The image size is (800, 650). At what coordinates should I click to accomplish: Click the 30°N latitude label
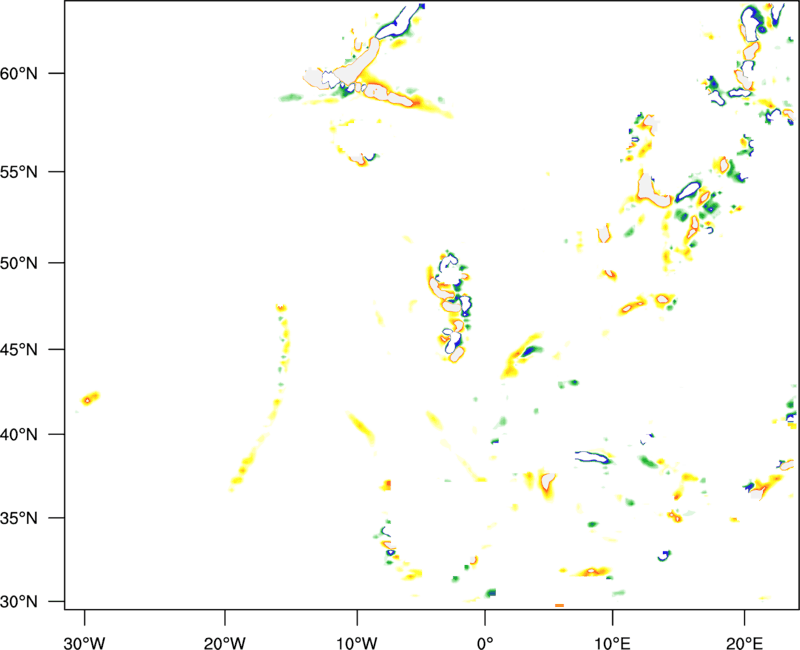pos(19,602)
